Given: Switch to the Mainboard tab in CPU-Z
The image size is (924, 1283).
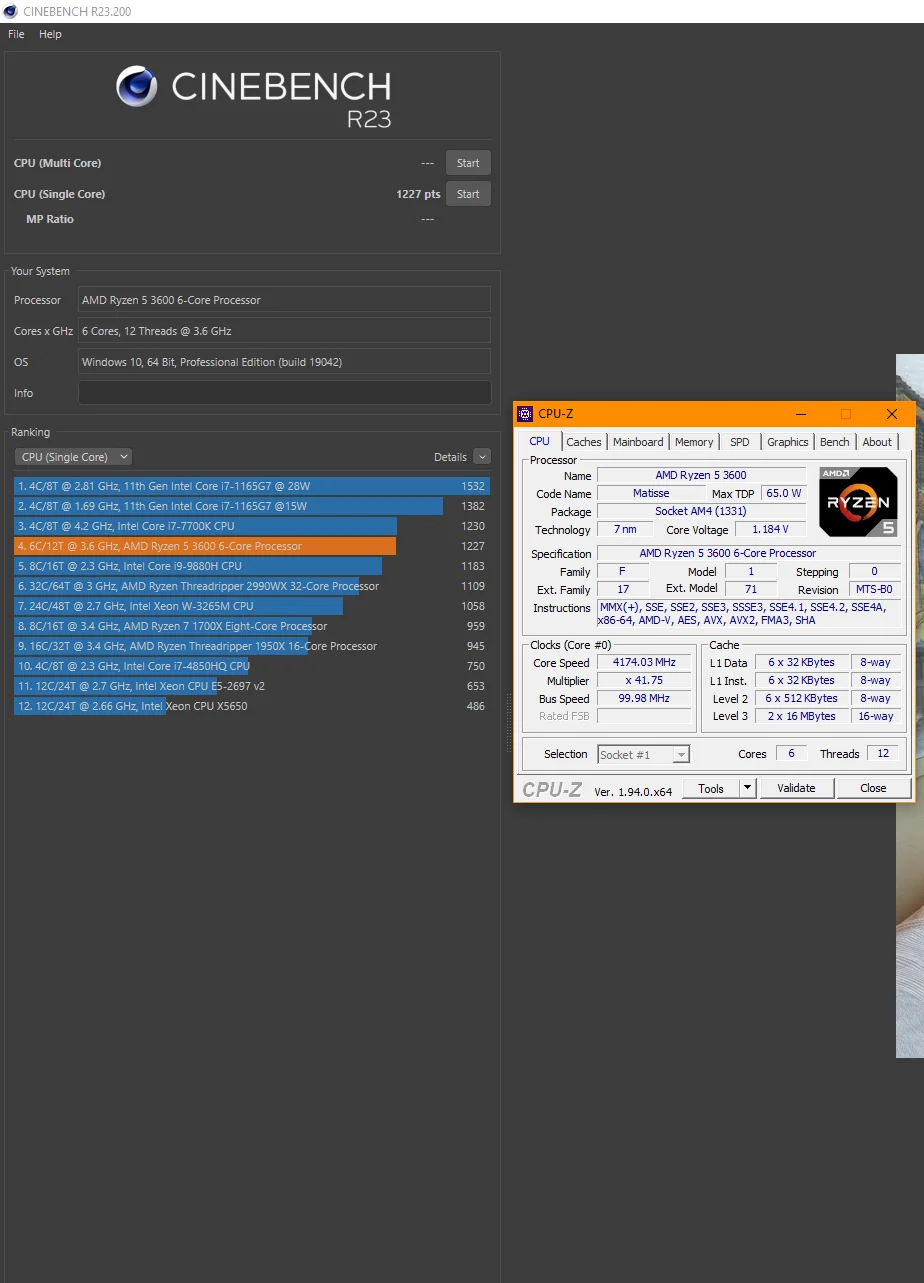Looking at the screenshot, I should [638, 442].
